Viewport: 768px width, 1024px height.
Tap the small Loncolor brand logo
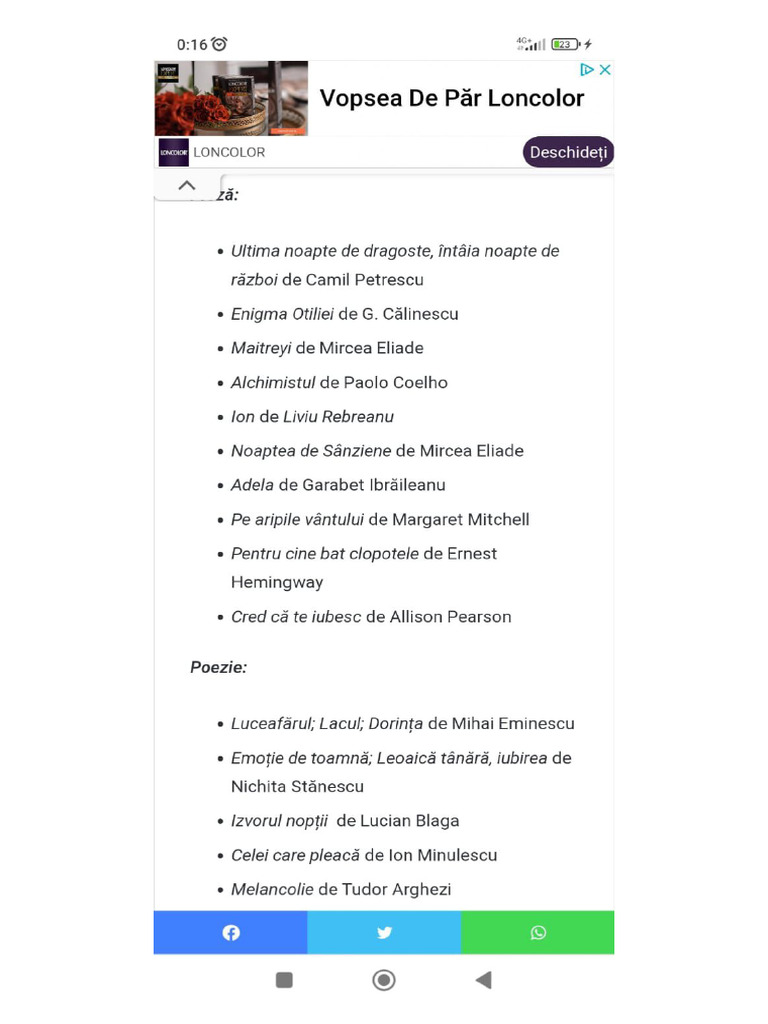[173, 152]
